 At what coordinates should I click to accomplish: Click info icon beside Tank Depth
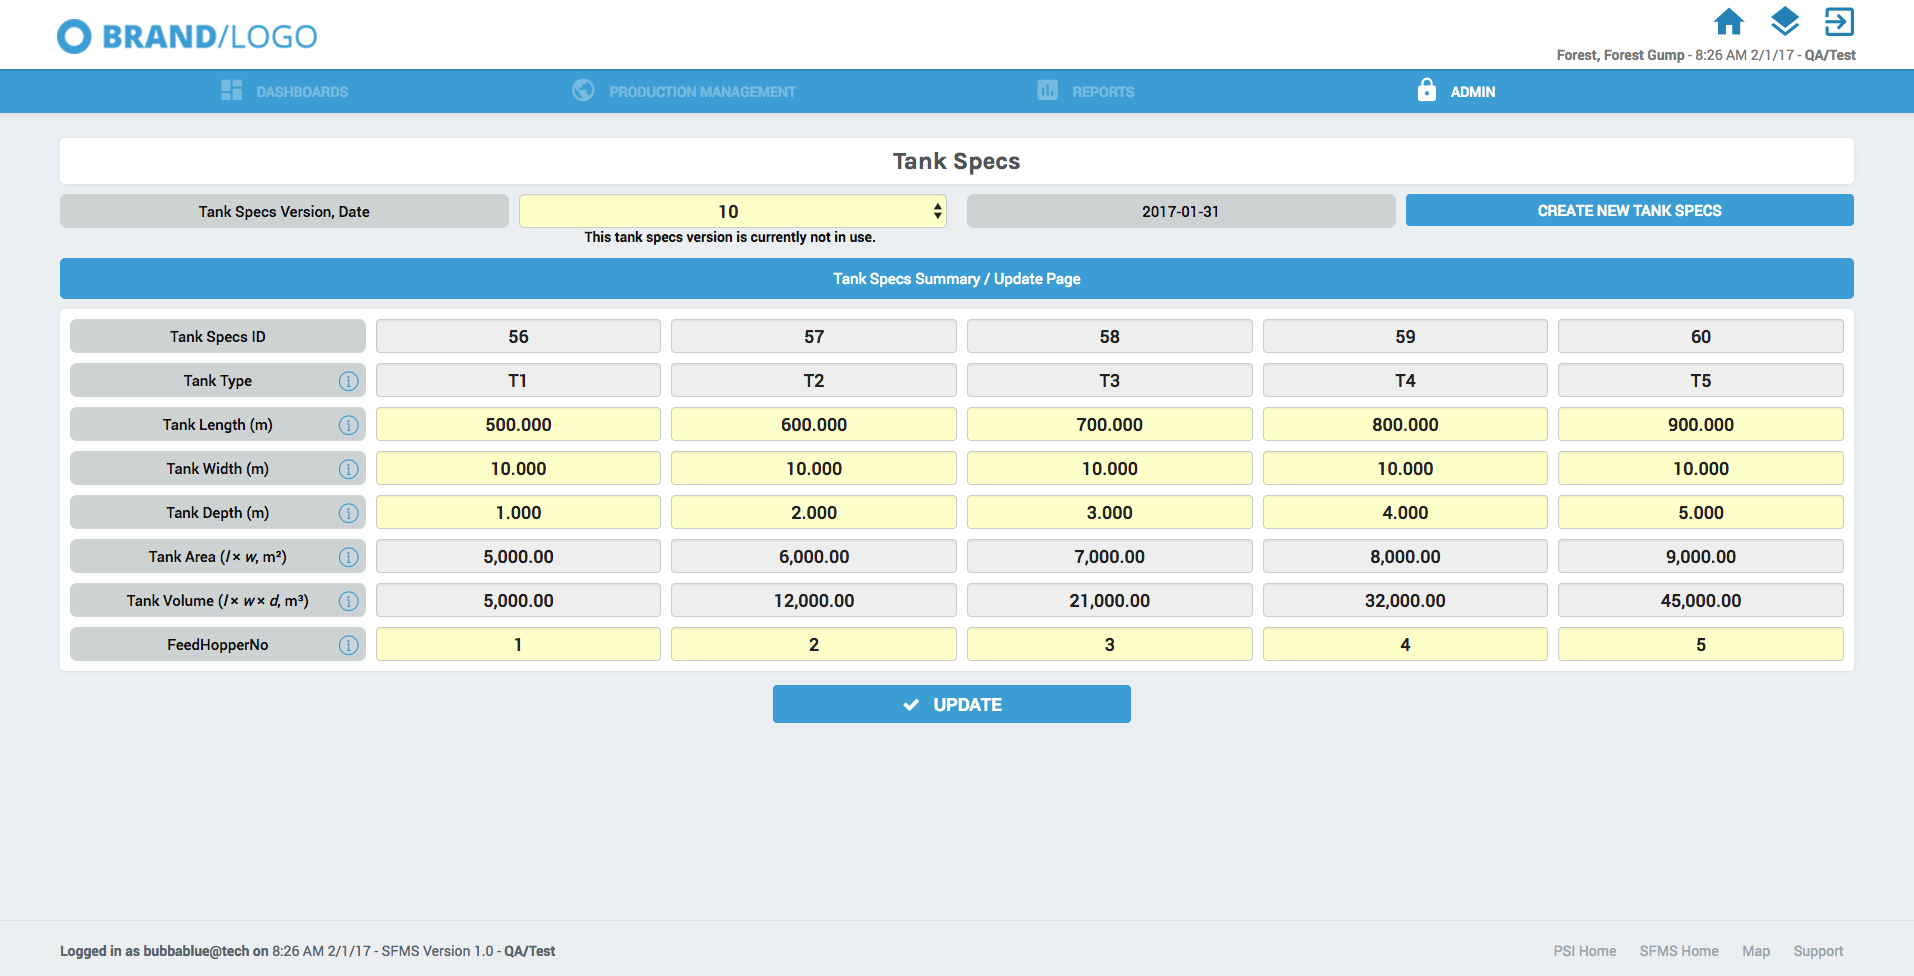tap(348, 513)
